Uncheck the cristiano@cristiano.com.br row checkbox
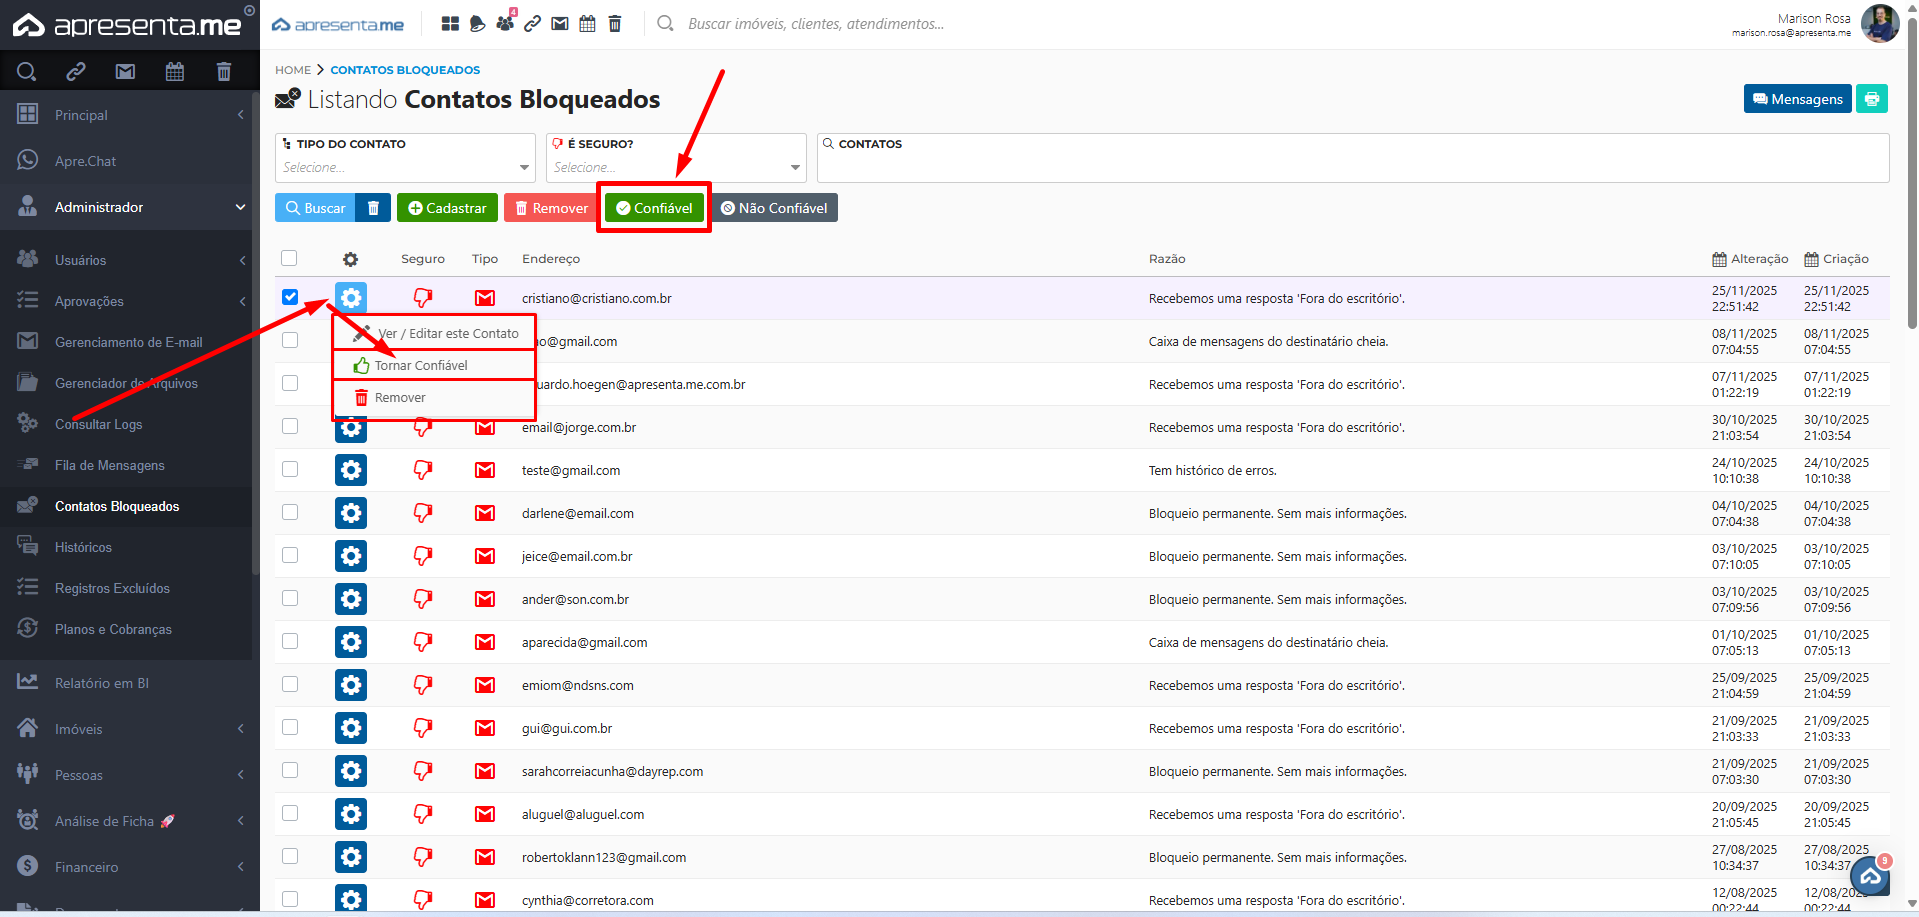This screenshot has height=917, width=1919. 290,297
